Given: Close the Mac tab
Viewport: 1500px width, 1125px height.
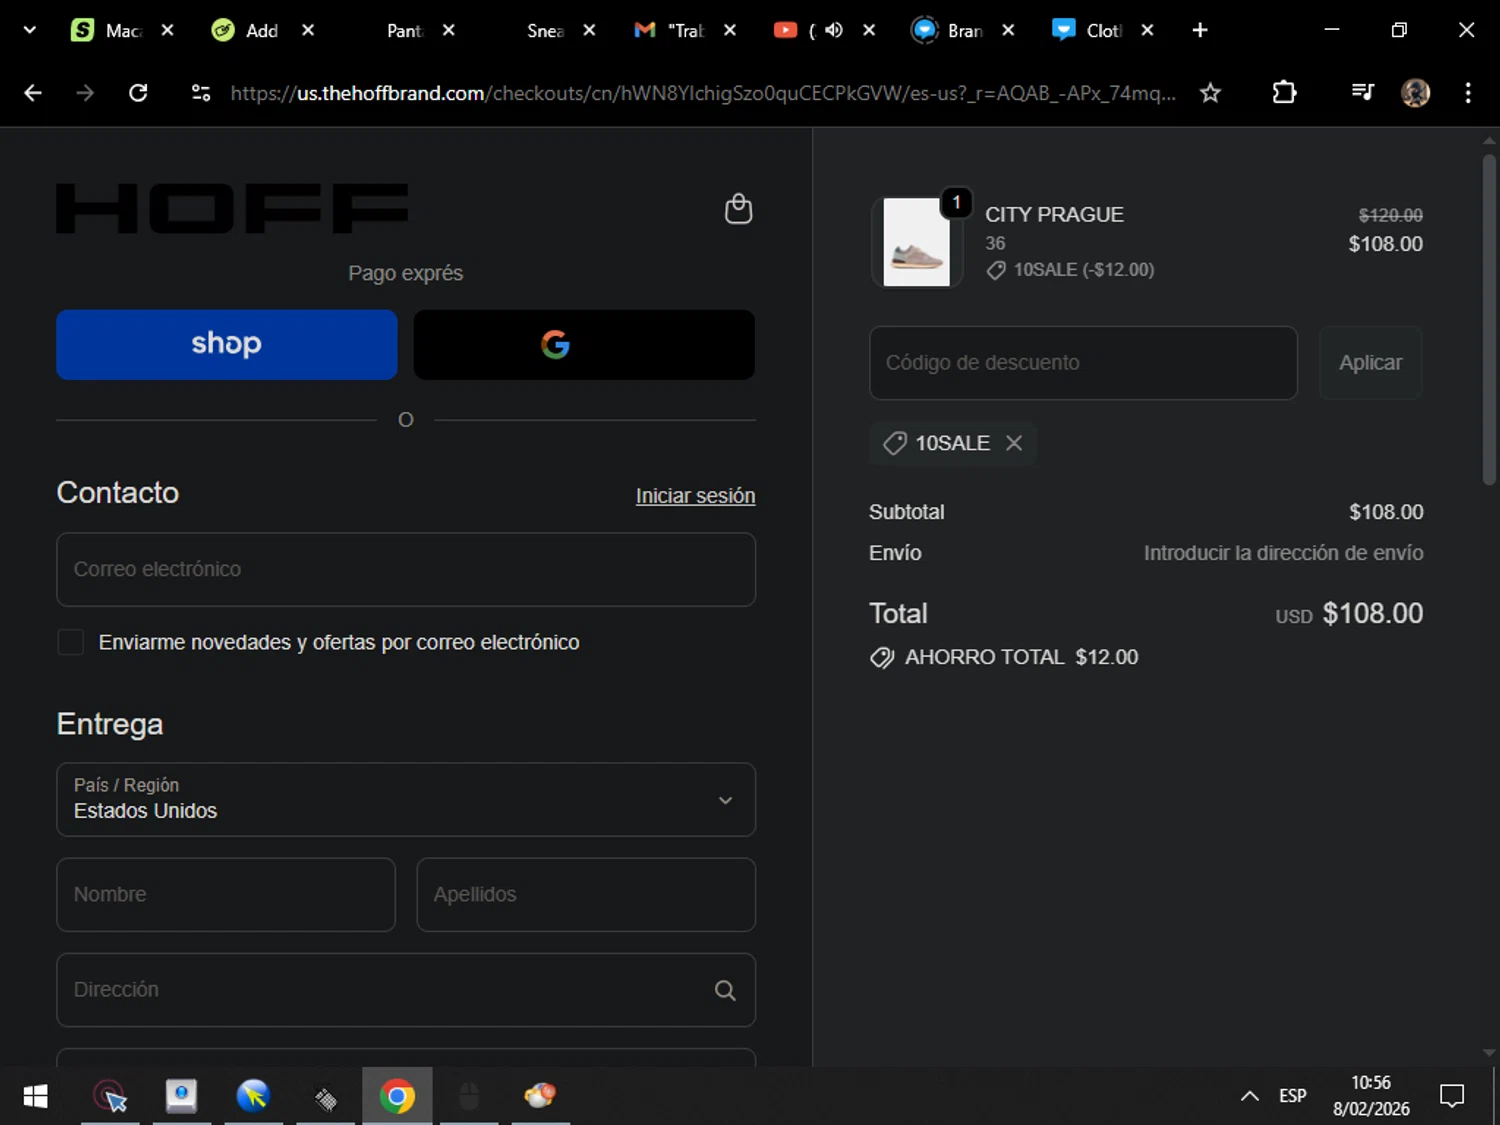Looking at the screenshot, I should coord(167,30).
